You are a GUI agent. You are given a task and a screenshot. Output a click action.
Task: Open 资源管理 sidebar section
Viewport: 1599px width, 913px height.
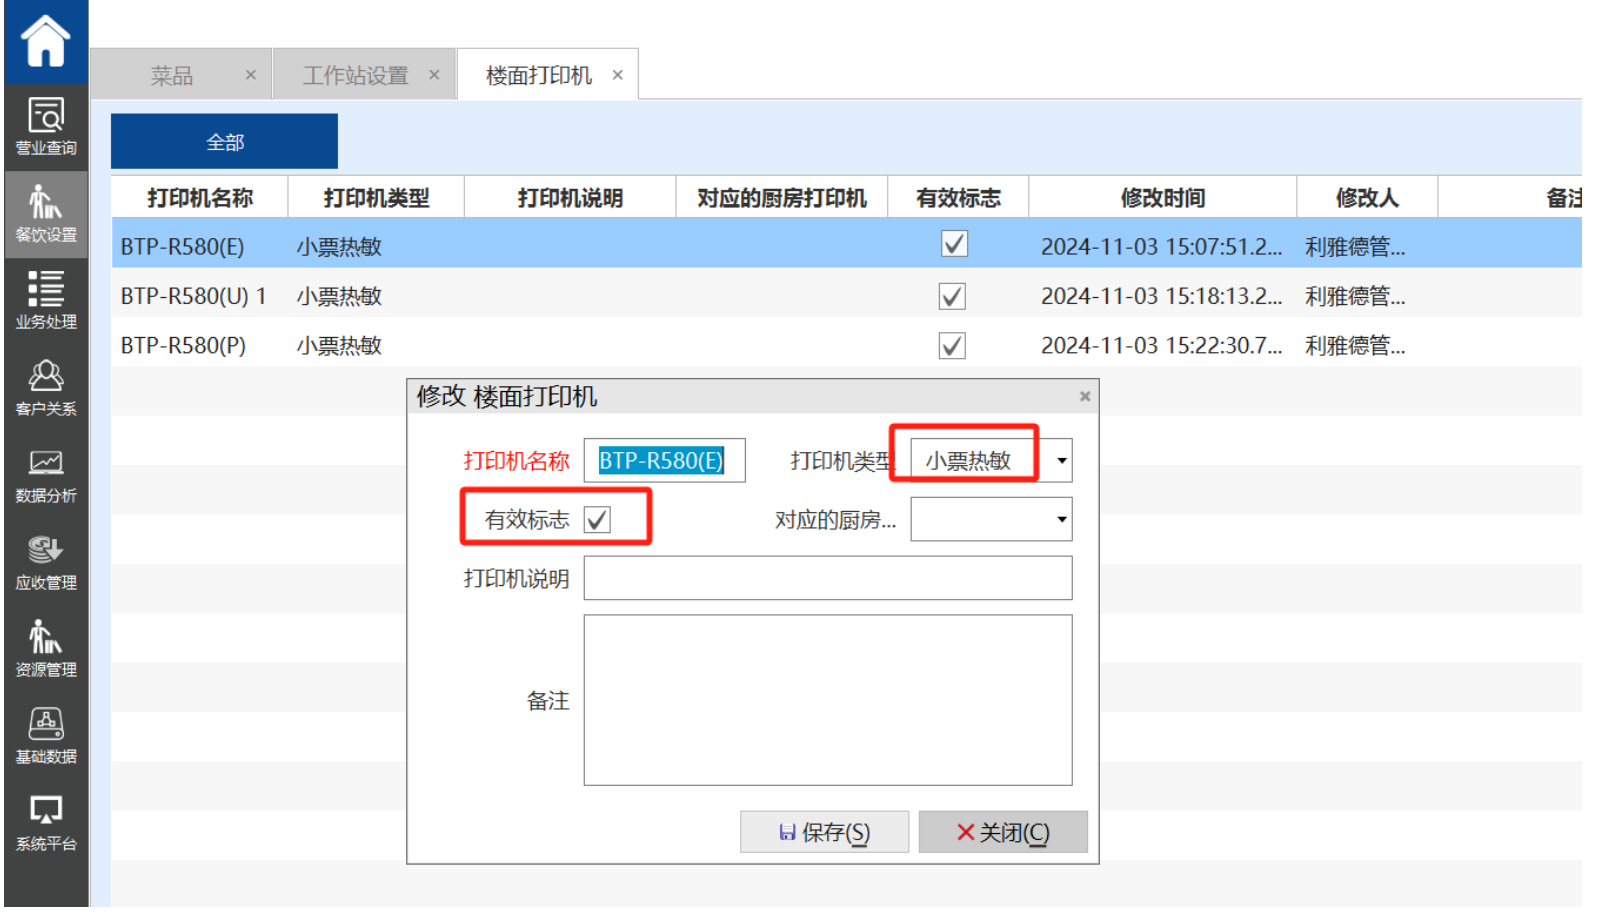(x=46, y=649)
